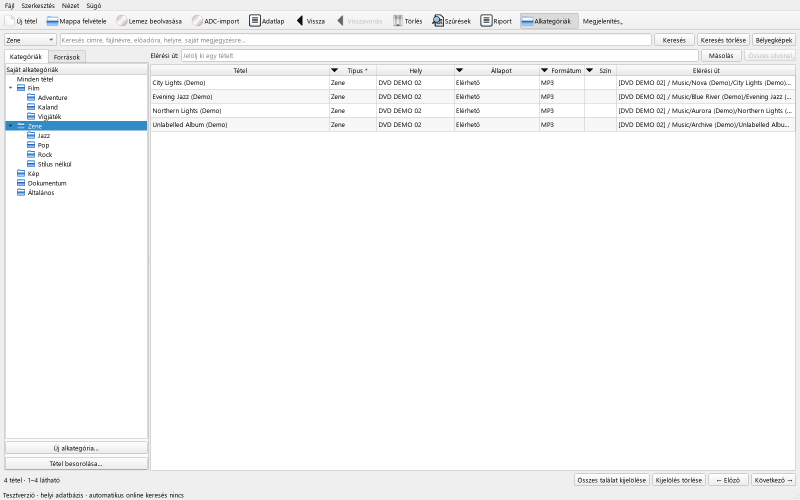Viewport: 800px width, 500px height.
Task: Click the Keresés törlése button
Action: [723, 40]
